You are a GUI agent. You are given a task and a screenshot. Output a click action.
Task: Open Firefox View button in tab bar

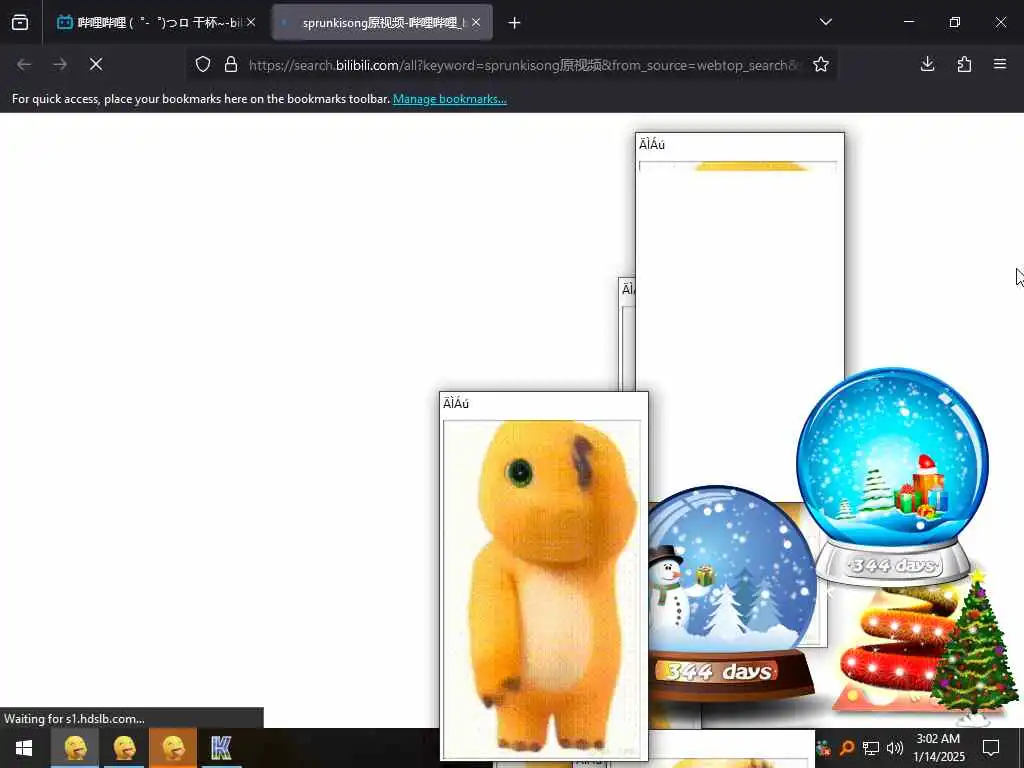click(x=20, y=23)
